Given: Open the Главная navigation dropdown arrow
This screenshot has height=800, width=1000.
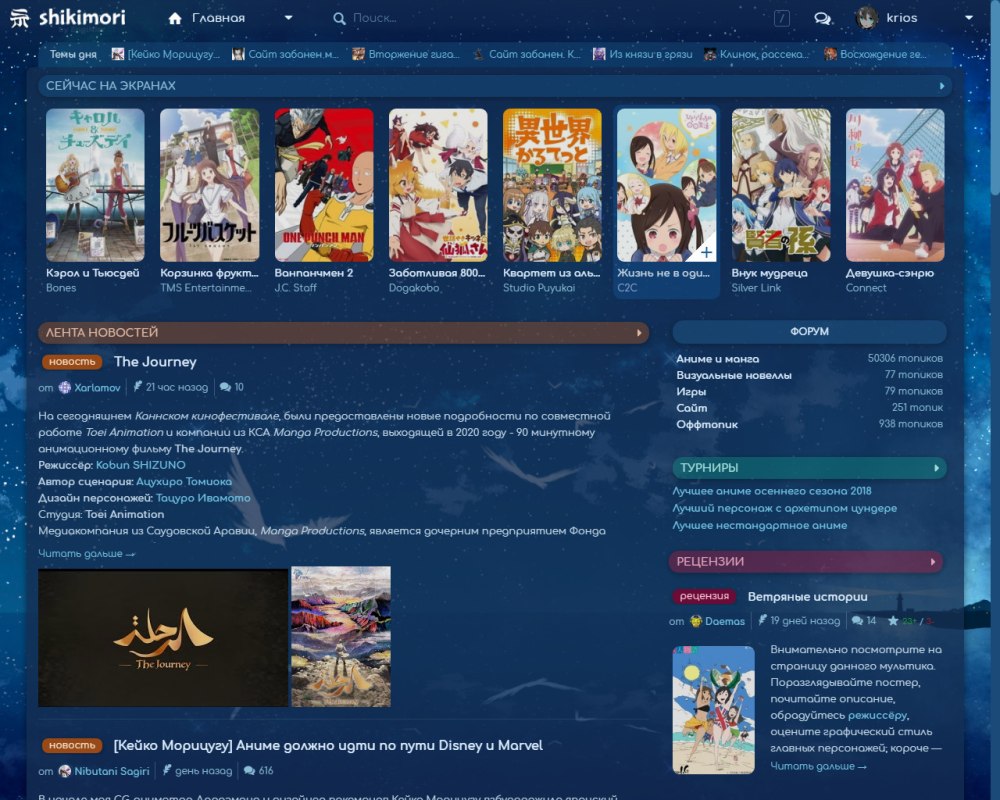Looking at the screenshot, I should pyautogui.click(x=288, y=18).
